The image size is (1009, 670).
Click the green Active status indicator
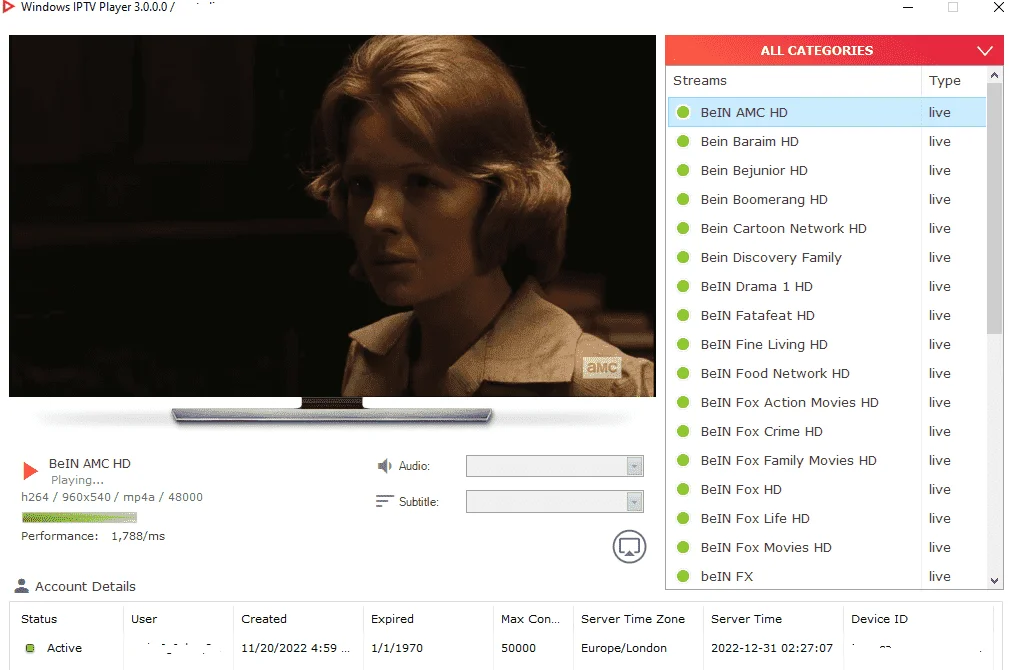(x=30, y=648)
